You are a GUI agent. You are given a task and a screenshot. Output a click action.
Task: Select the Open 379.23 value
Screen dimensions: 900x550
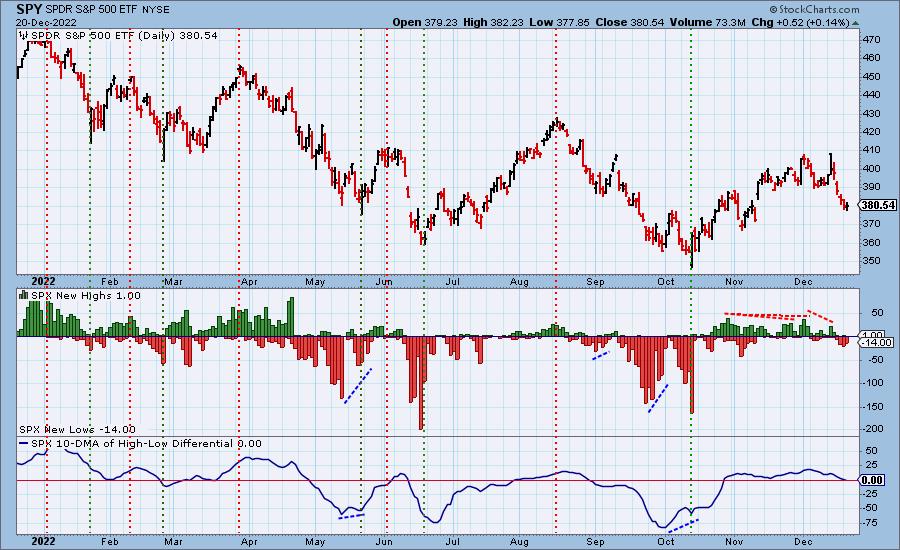tap(425, 22)
